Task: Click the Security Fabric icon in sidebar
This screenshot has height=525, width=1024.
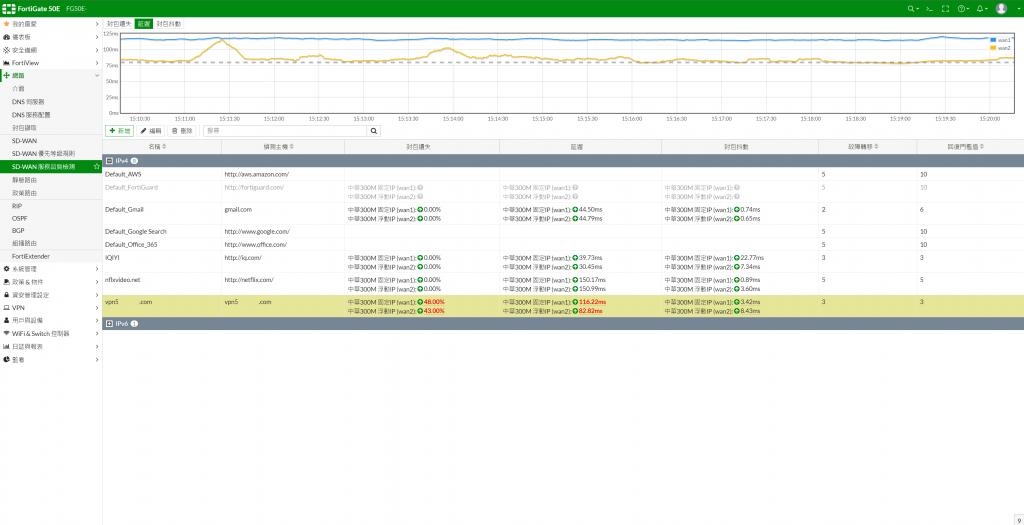Action: coord(7,50)
